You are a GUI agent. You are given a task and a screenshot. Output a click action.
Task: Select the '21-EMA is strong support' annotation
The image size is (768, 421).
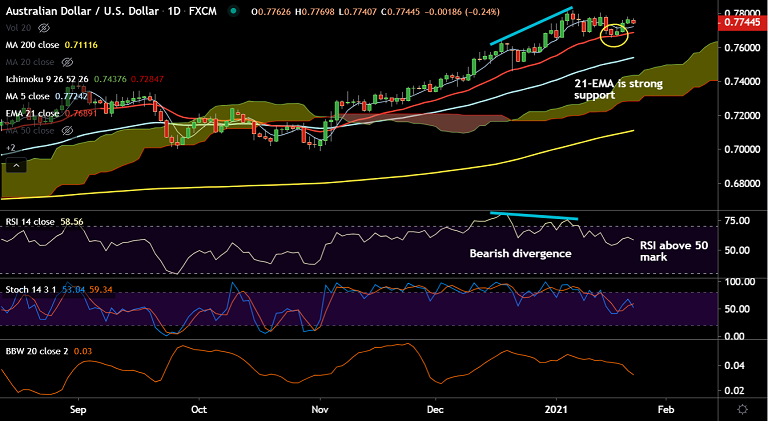(x=619, y=89)
